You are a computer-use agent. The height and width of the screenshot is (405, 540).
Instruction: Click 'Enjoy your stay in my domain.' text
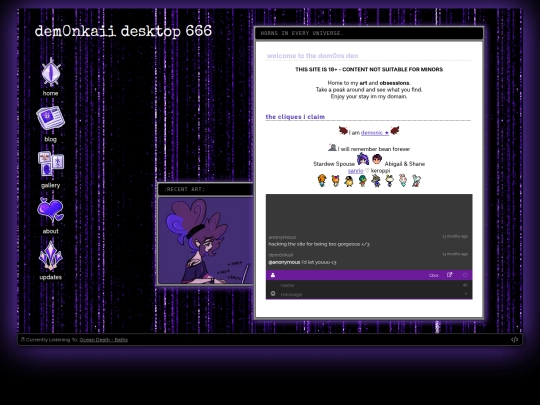pyautogui.click(x=369, y=96)
